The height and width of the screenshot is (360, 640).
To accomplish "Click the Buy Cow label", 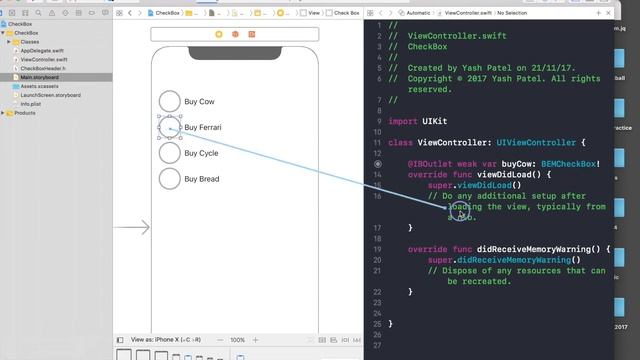I will coord(199,102).
